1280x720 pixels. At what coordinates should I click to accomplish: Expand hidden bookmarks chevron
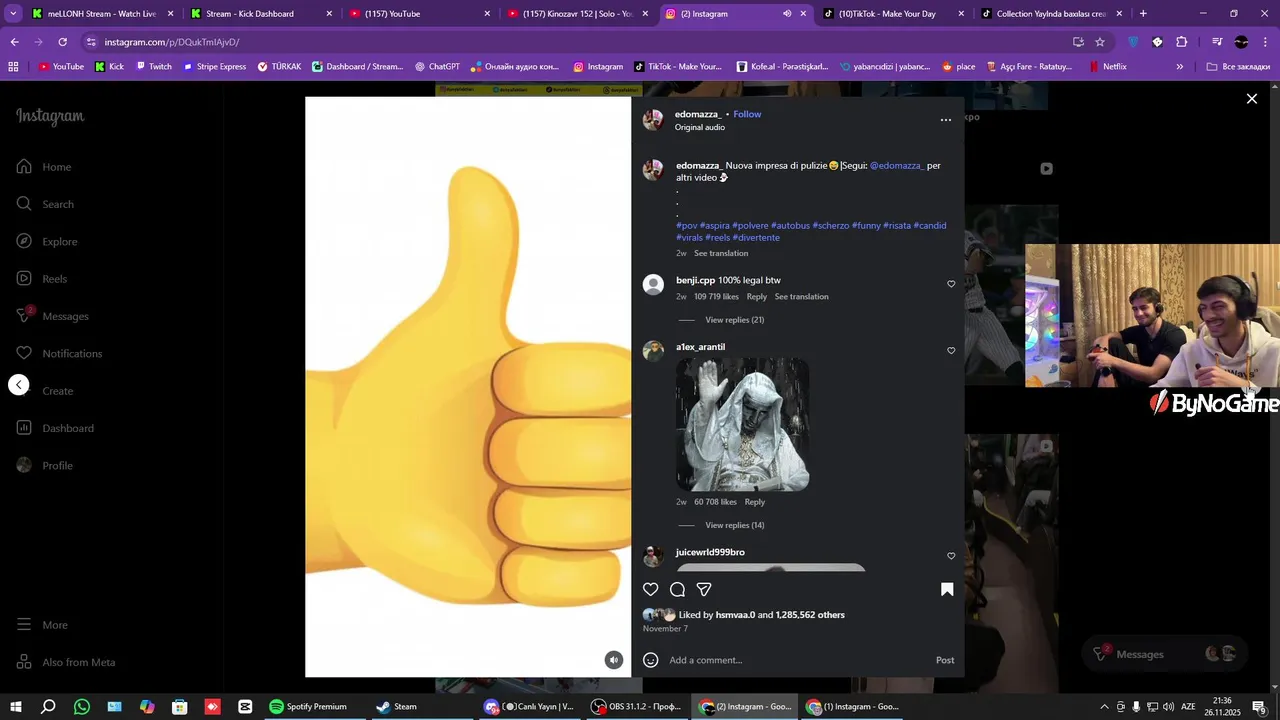click(1180, 67)
